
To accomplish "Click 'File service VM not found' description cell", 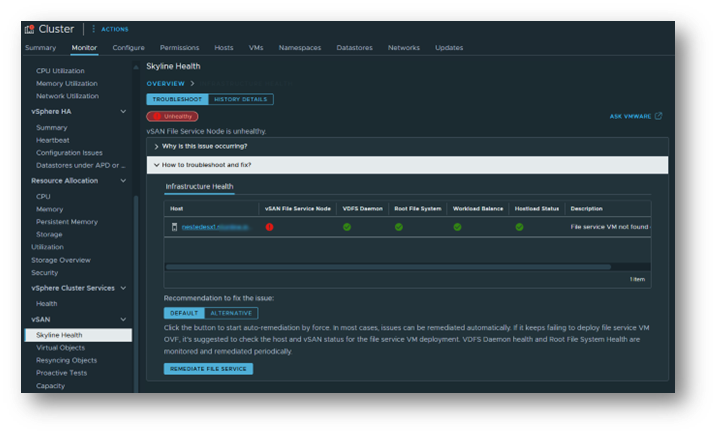I will (x=610, y=227).
